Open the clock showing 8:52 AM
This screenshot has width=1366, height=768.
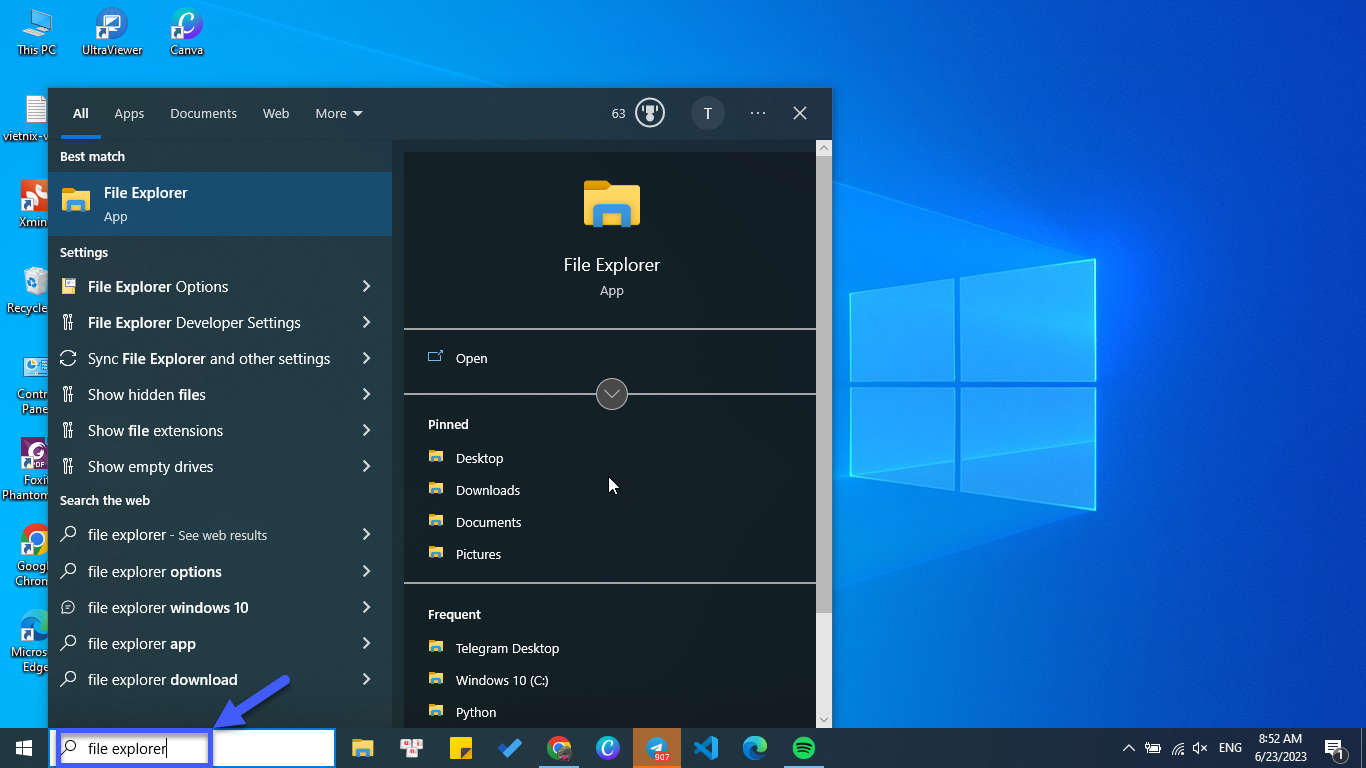(1281, 748)
